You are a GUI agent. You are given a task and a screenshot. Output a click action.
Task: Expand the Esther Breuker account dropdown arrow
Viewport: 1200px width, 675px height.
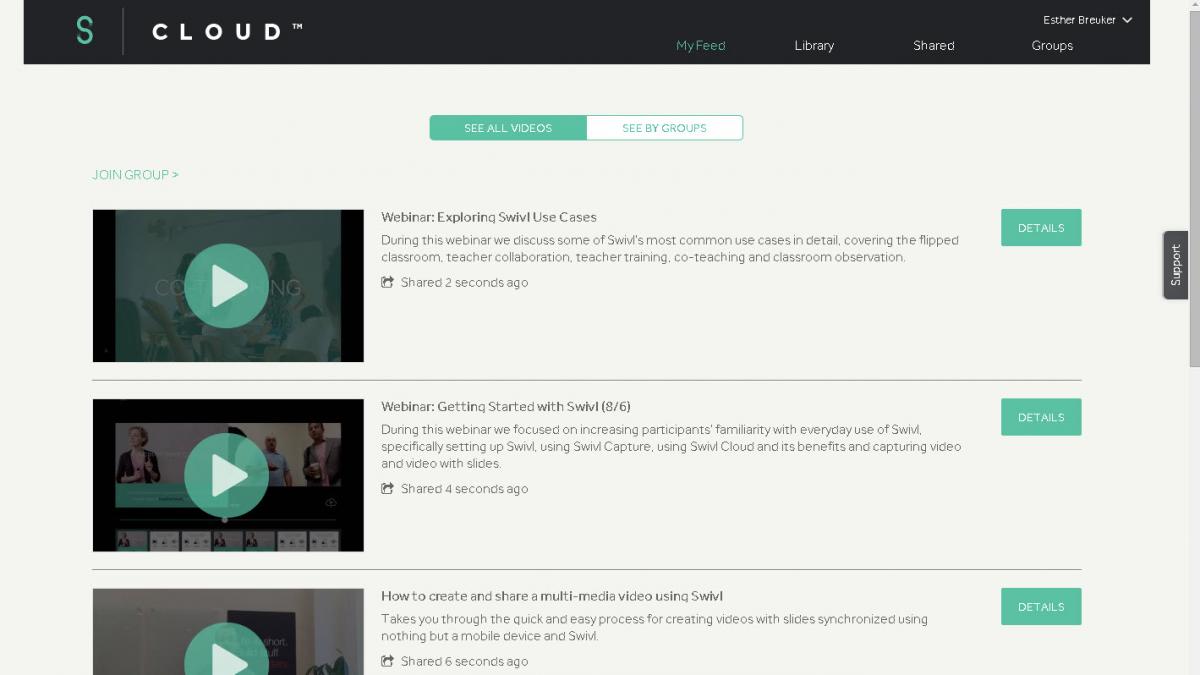(1127, 20)
